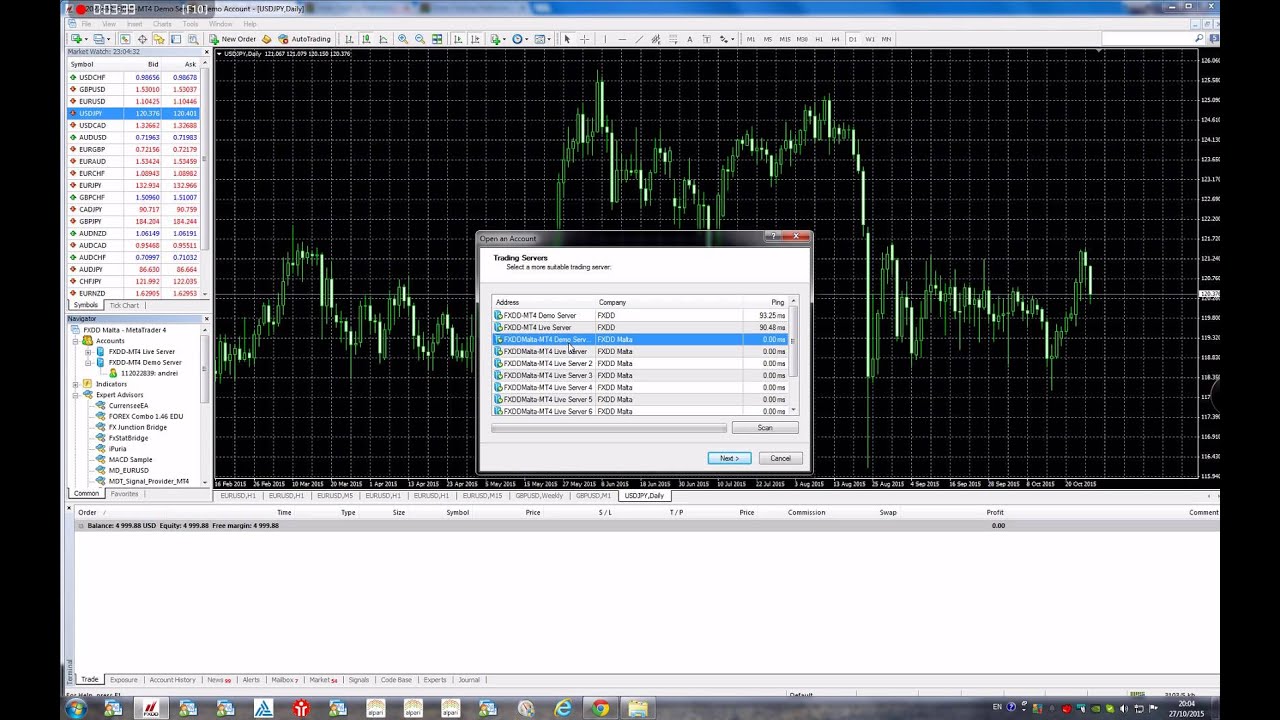This screenshot has height=720, width=1280.
Task: Click the bar chart type icon
Action: [x=349, y=39]
